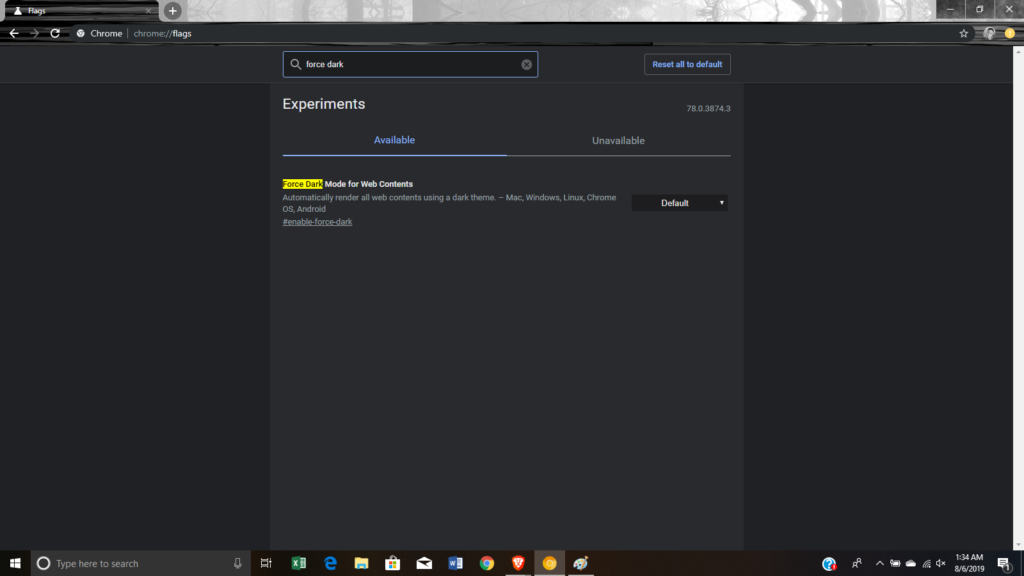Image resolution: width=1024 pixels, height=576 pixels.
Task: Click the Experiments heading
Action: [324, 104]
